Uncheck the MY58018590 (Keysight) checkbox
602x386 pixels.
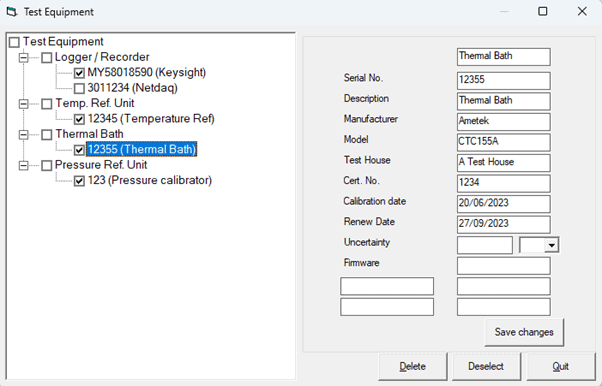coord(79,73)
